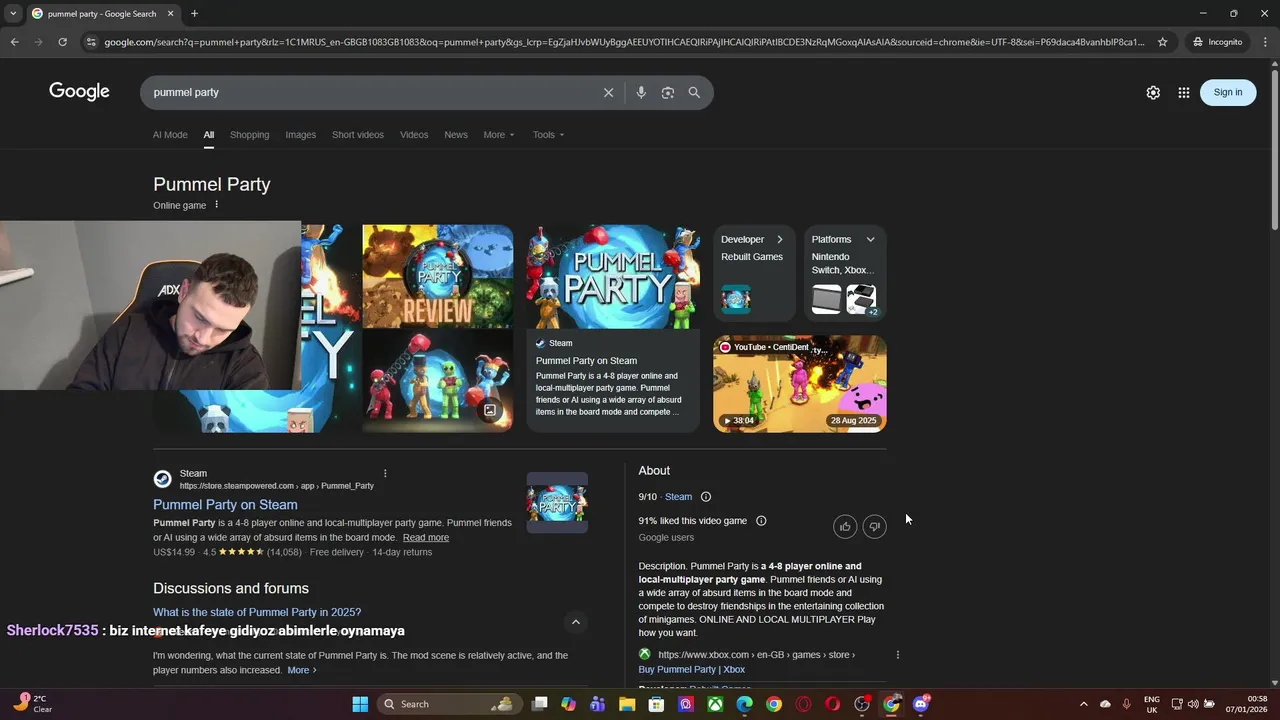1280x720 pixels.
Task: Open the Tools dropdown
Action: [548, 135]
